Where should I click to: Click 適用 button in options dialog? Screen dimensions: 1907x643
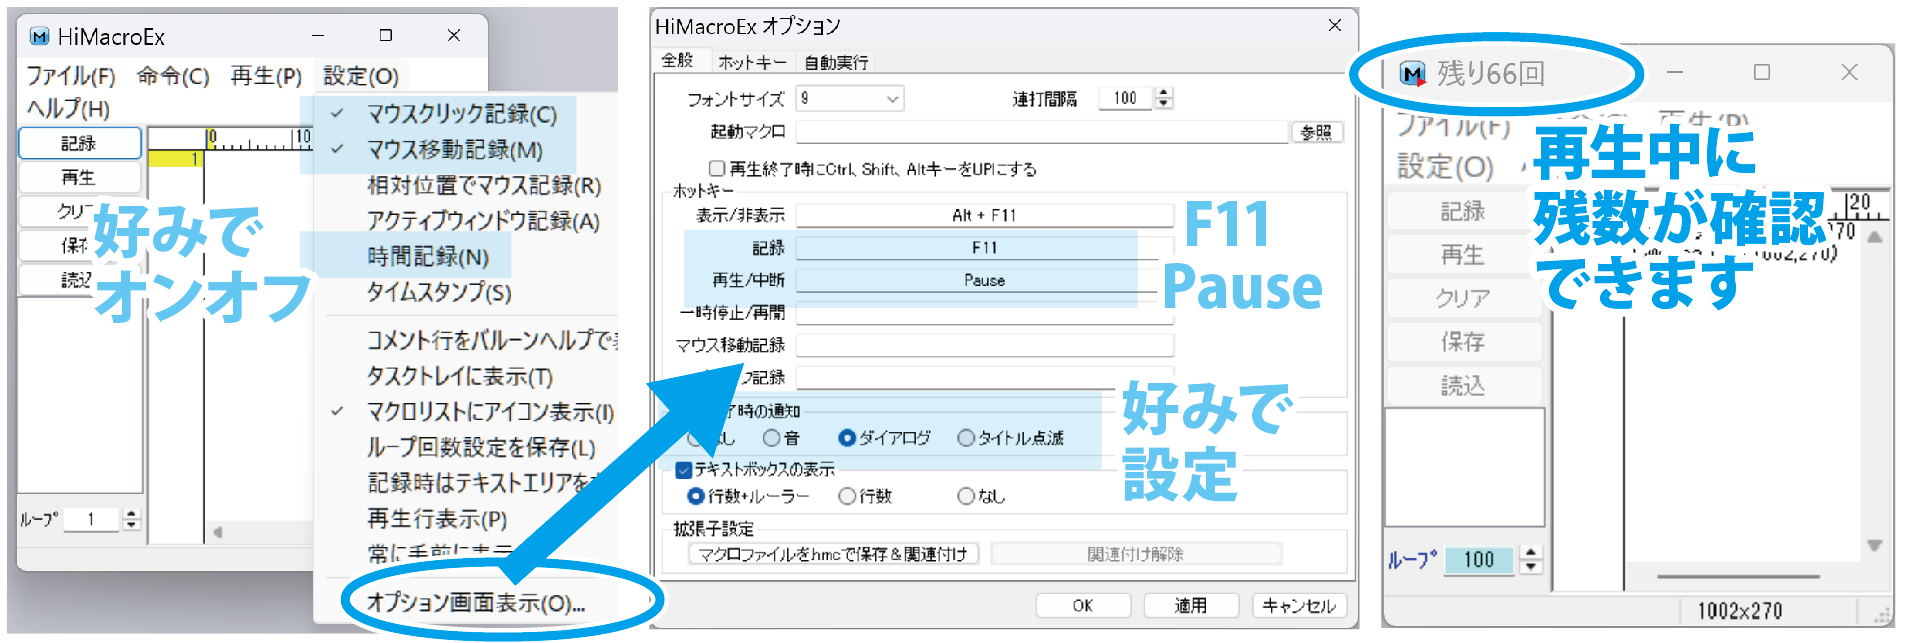click(x=1191, y=605)
